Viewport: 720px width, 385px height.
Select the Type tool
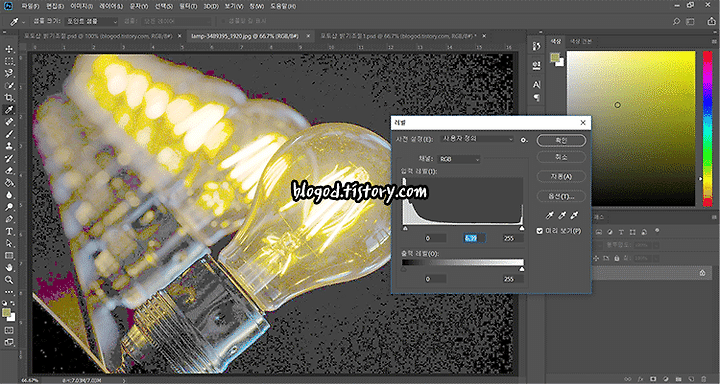[x=9, y=232]
